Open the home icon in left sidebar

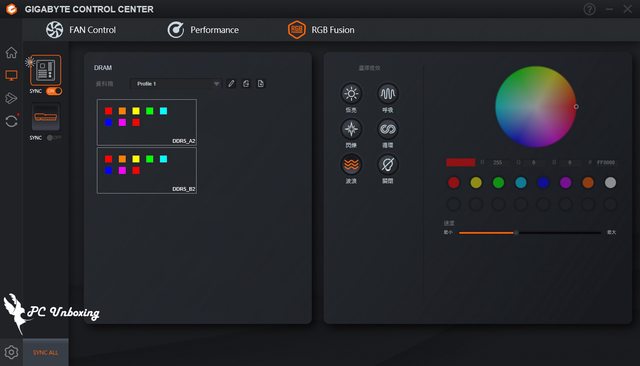click(x=11, y=53)
